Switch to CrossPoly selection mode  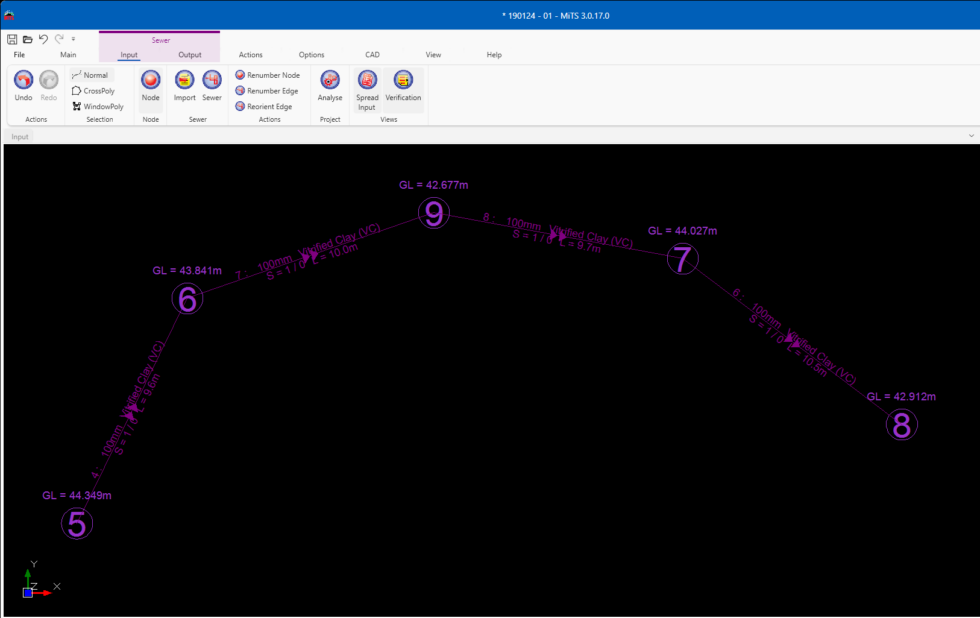pos(92,91)
